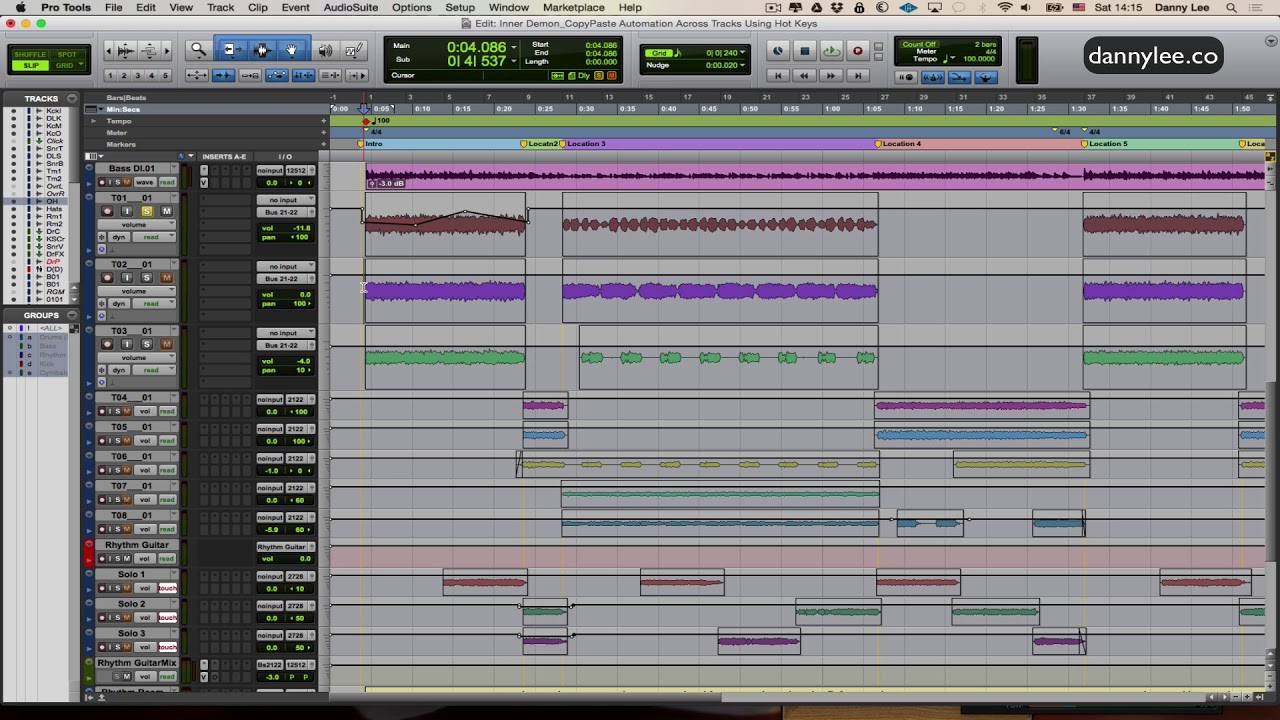Toggle the Metronome click button
The height and width of the screenshot is (720, 1280).
(932, 77)
